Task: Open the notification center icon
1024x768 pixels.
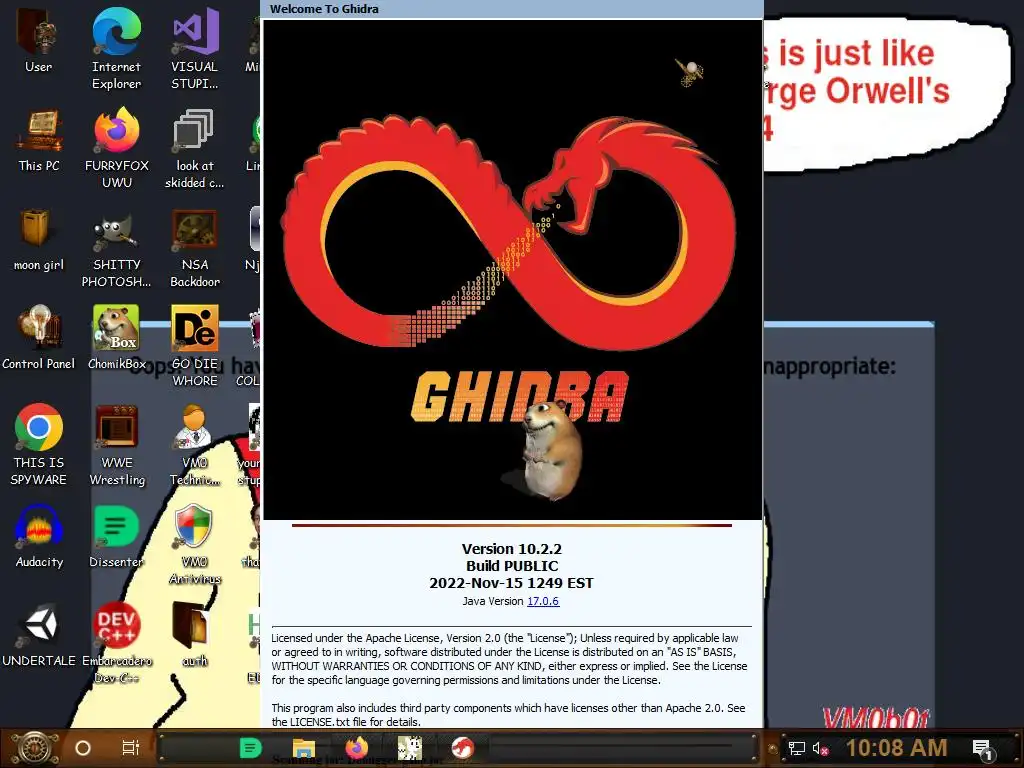Action: pos(982,749)
